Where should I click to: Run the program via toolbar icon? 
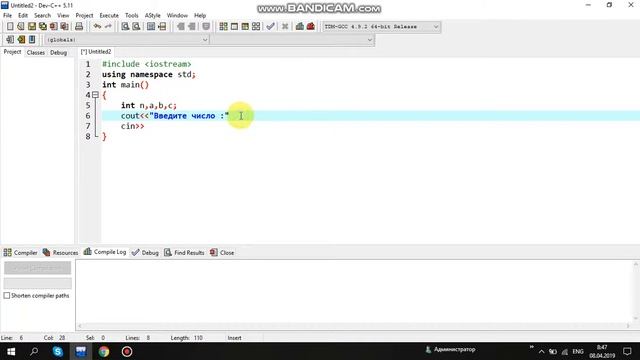234,27
